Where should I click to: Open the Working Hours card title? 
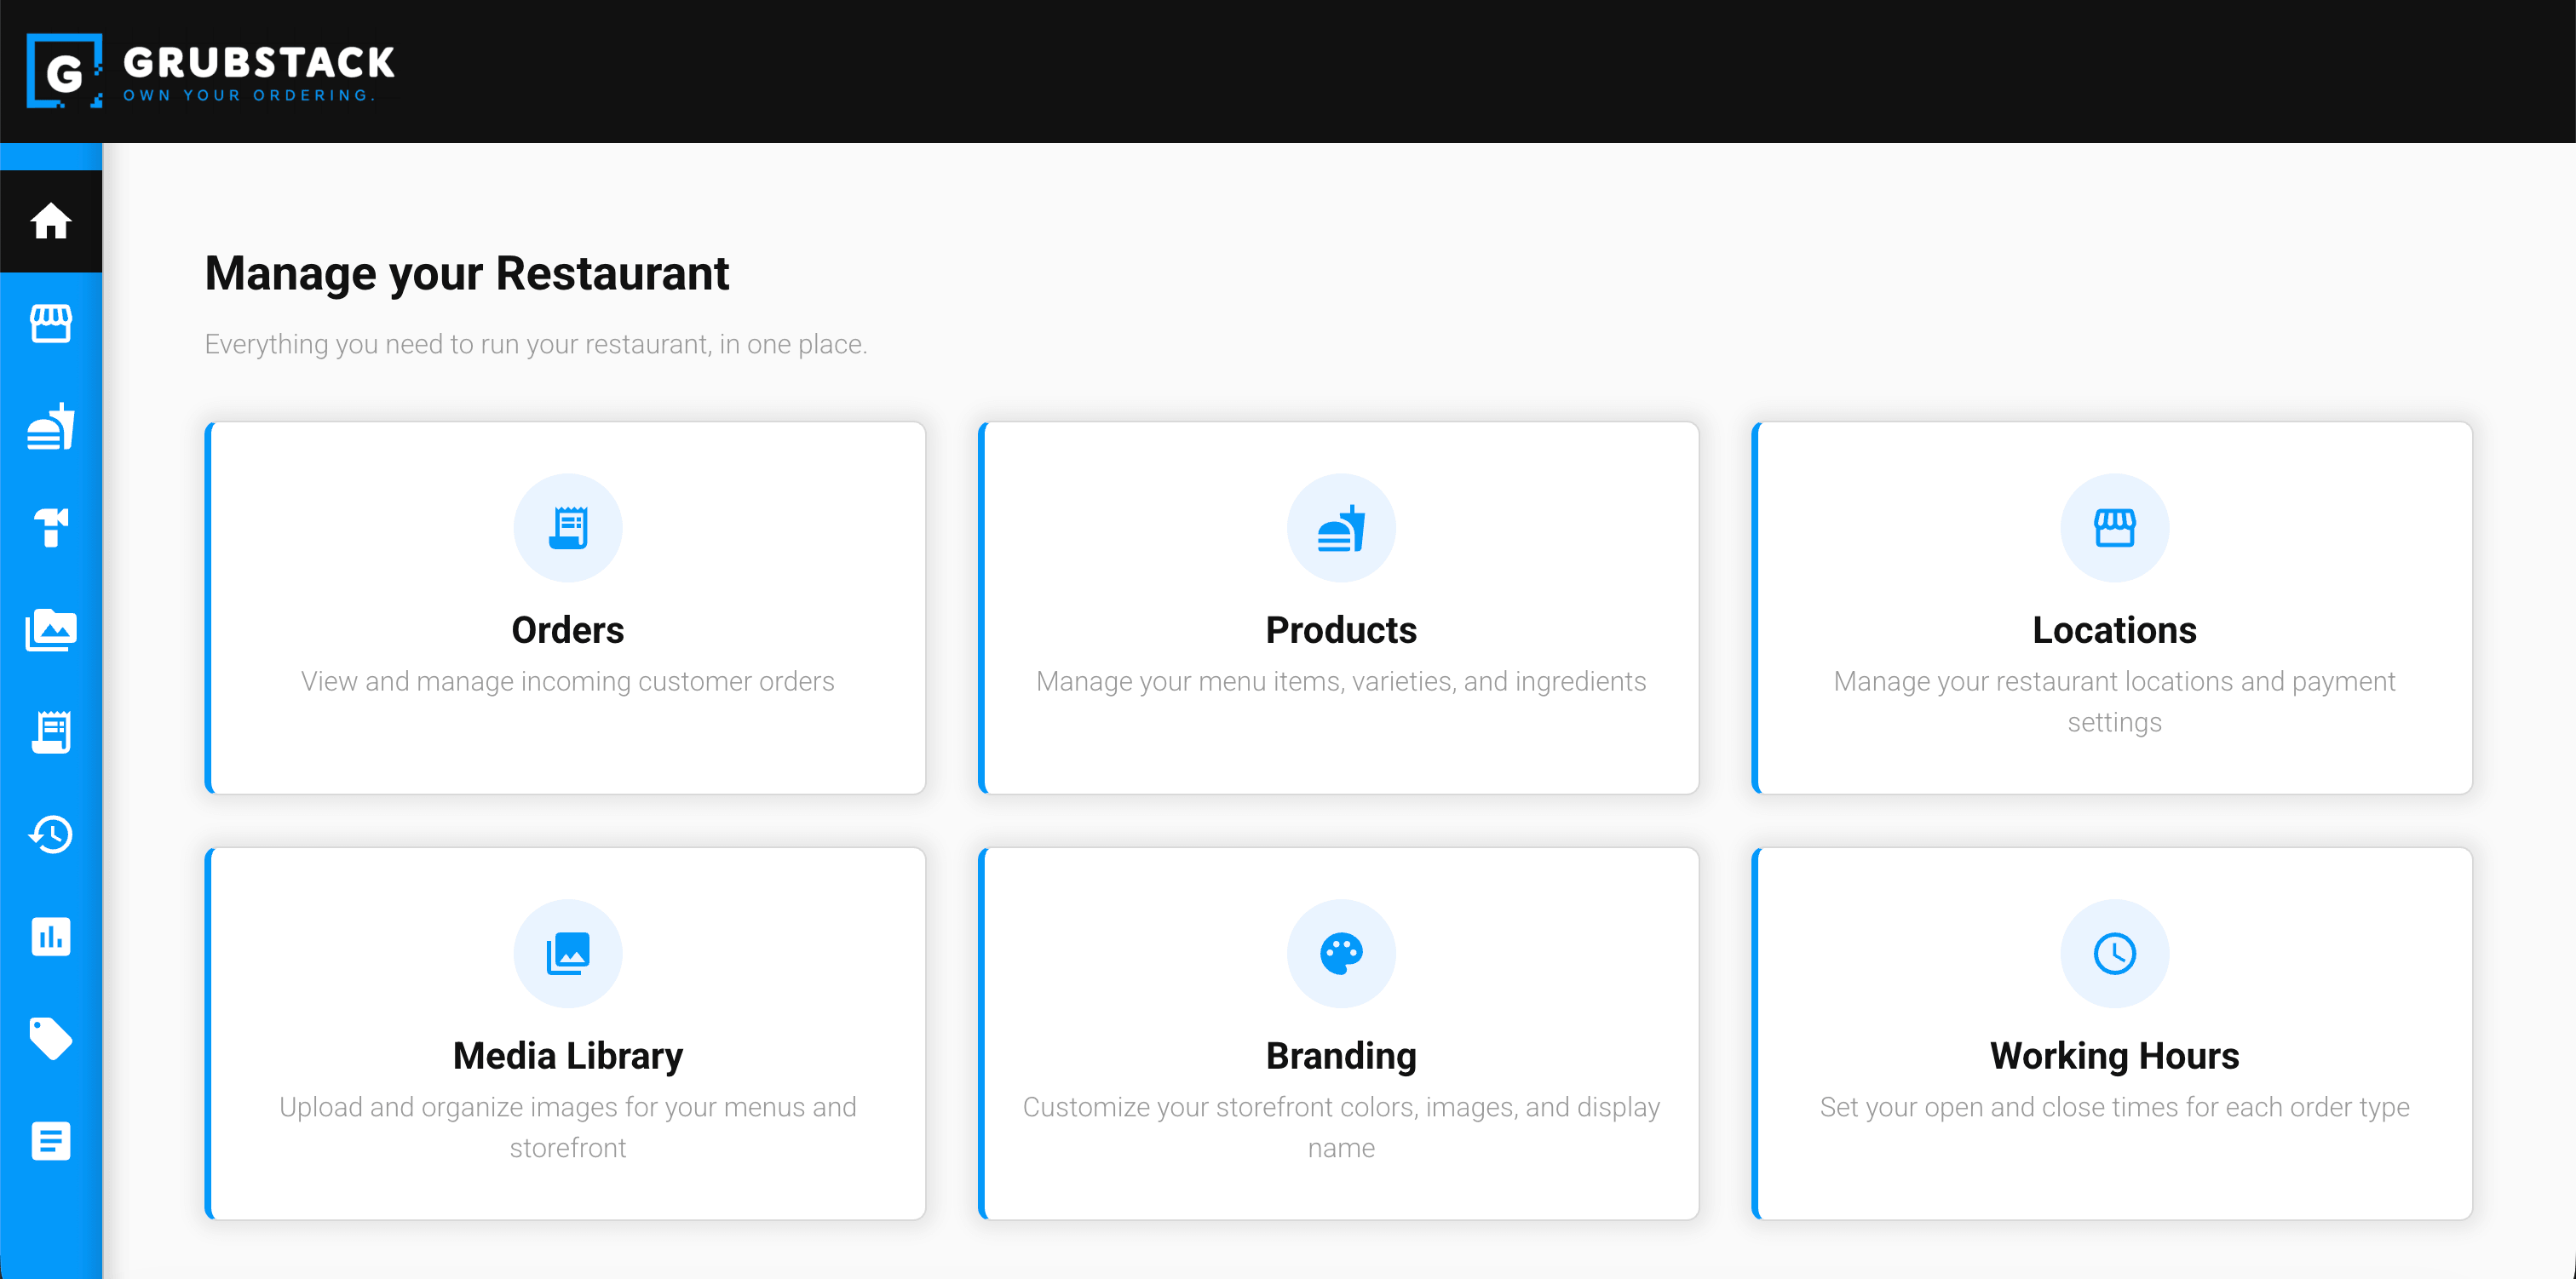pyautogui.click(x=2114, y=1056)
